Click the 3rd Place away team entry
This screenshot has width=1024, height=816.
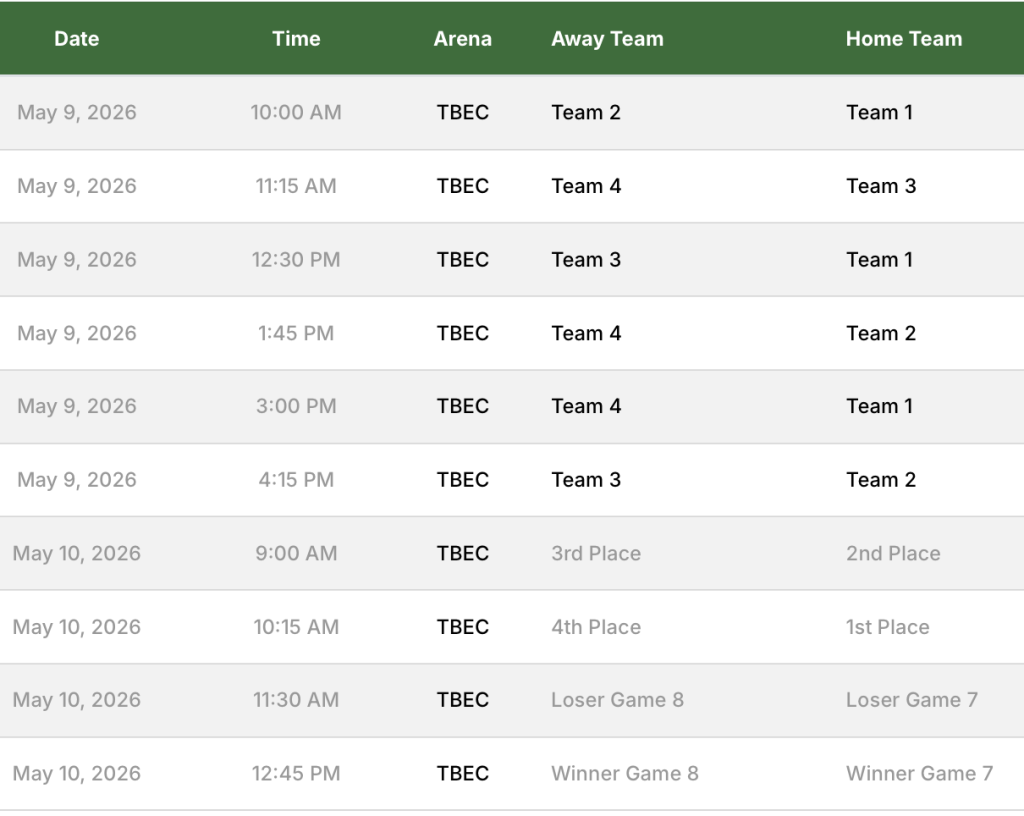pos(596,554)
